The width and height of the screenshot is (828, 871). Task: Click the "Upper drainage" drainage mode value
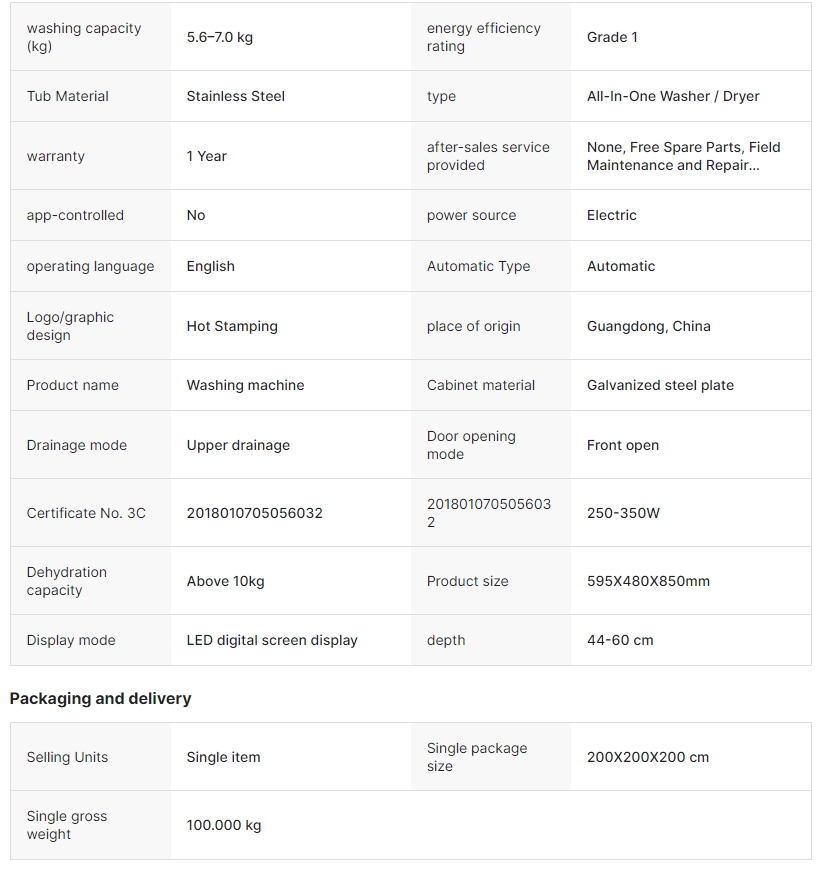(x=238, y=445)
